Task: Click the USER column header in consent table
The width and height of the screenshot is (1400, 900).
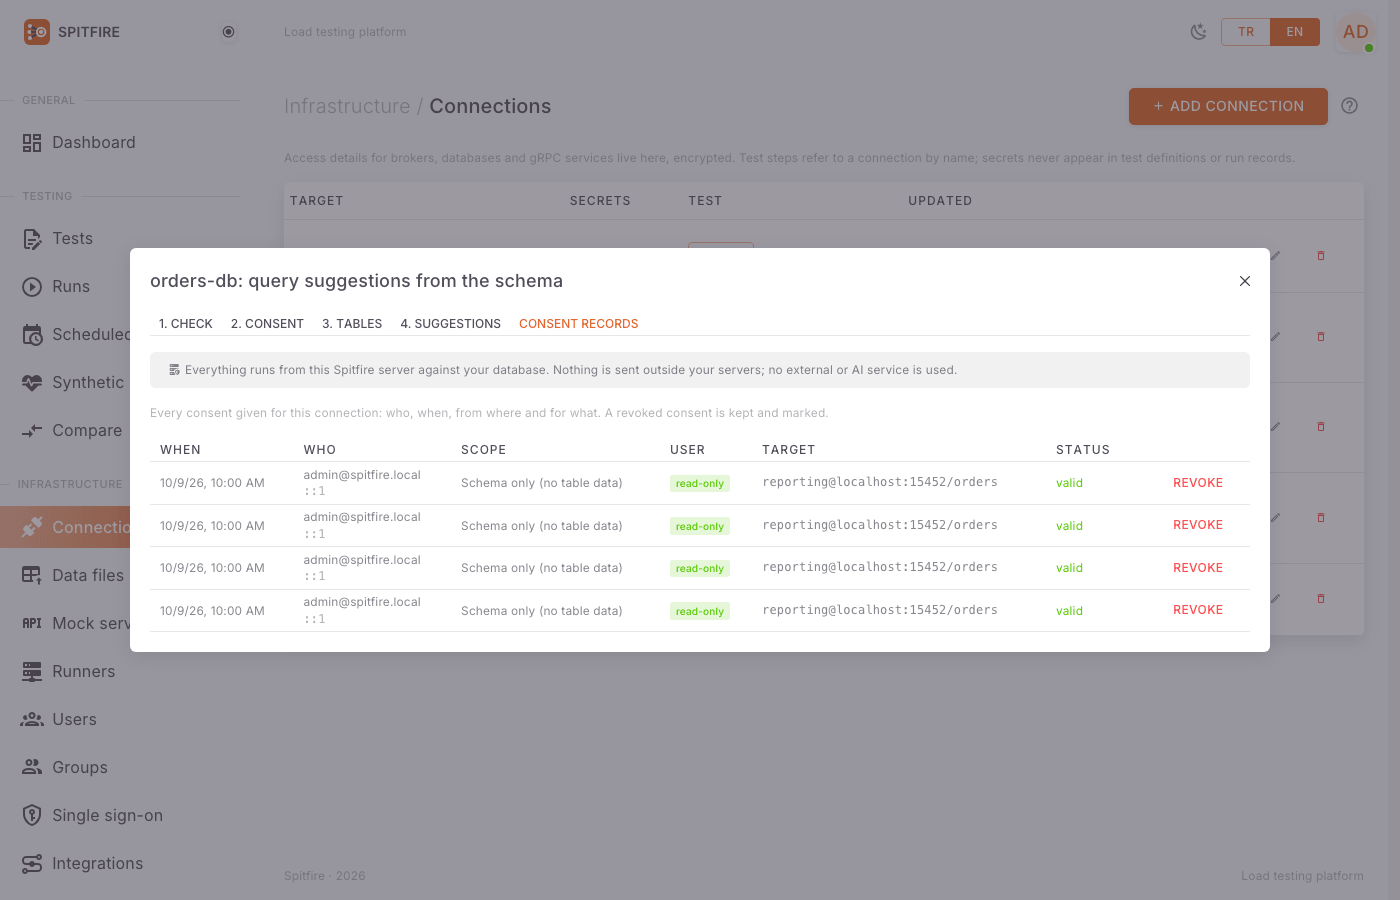Action: (688, 450)
